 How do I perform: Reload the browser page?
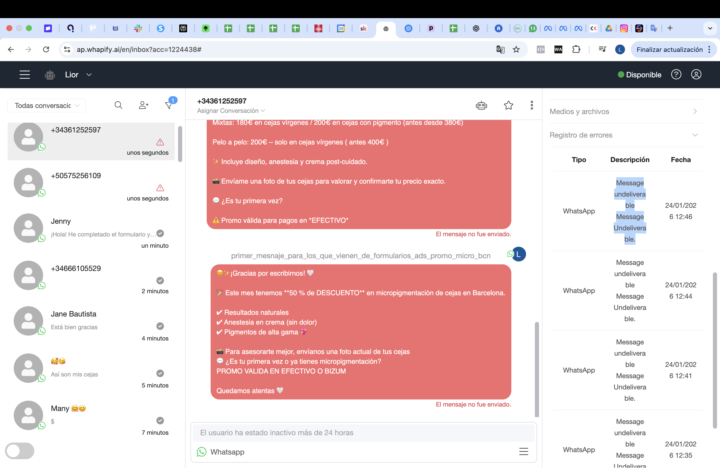click(x=46, y=50)
